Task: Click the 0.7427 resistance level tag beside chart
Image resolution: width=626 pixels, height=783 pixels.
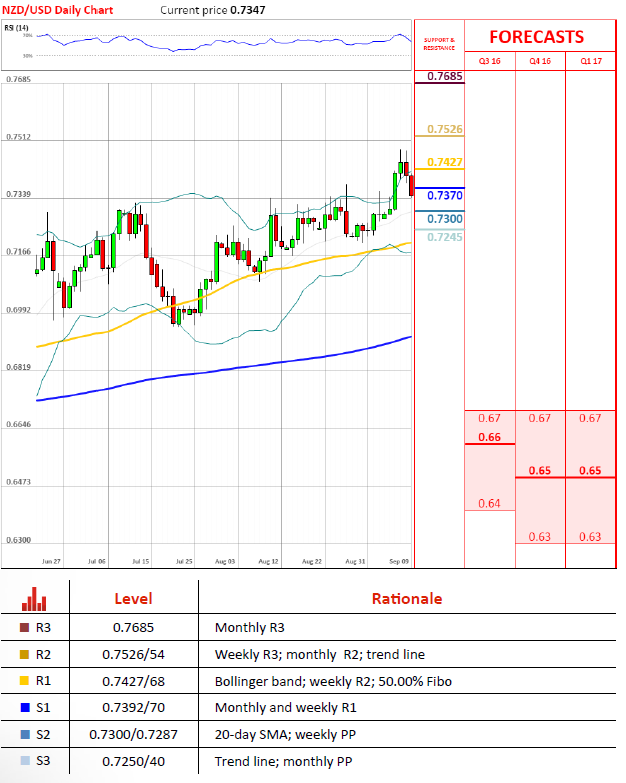Action: click(x=444, y=162)
